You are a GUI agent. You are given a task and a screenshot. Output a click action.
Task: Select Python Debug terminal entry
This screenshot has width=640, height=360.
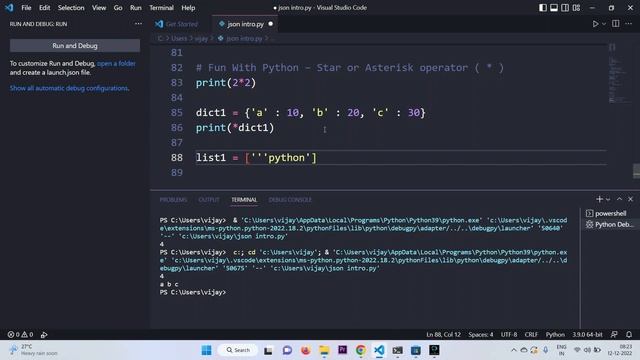pos(609,224)
